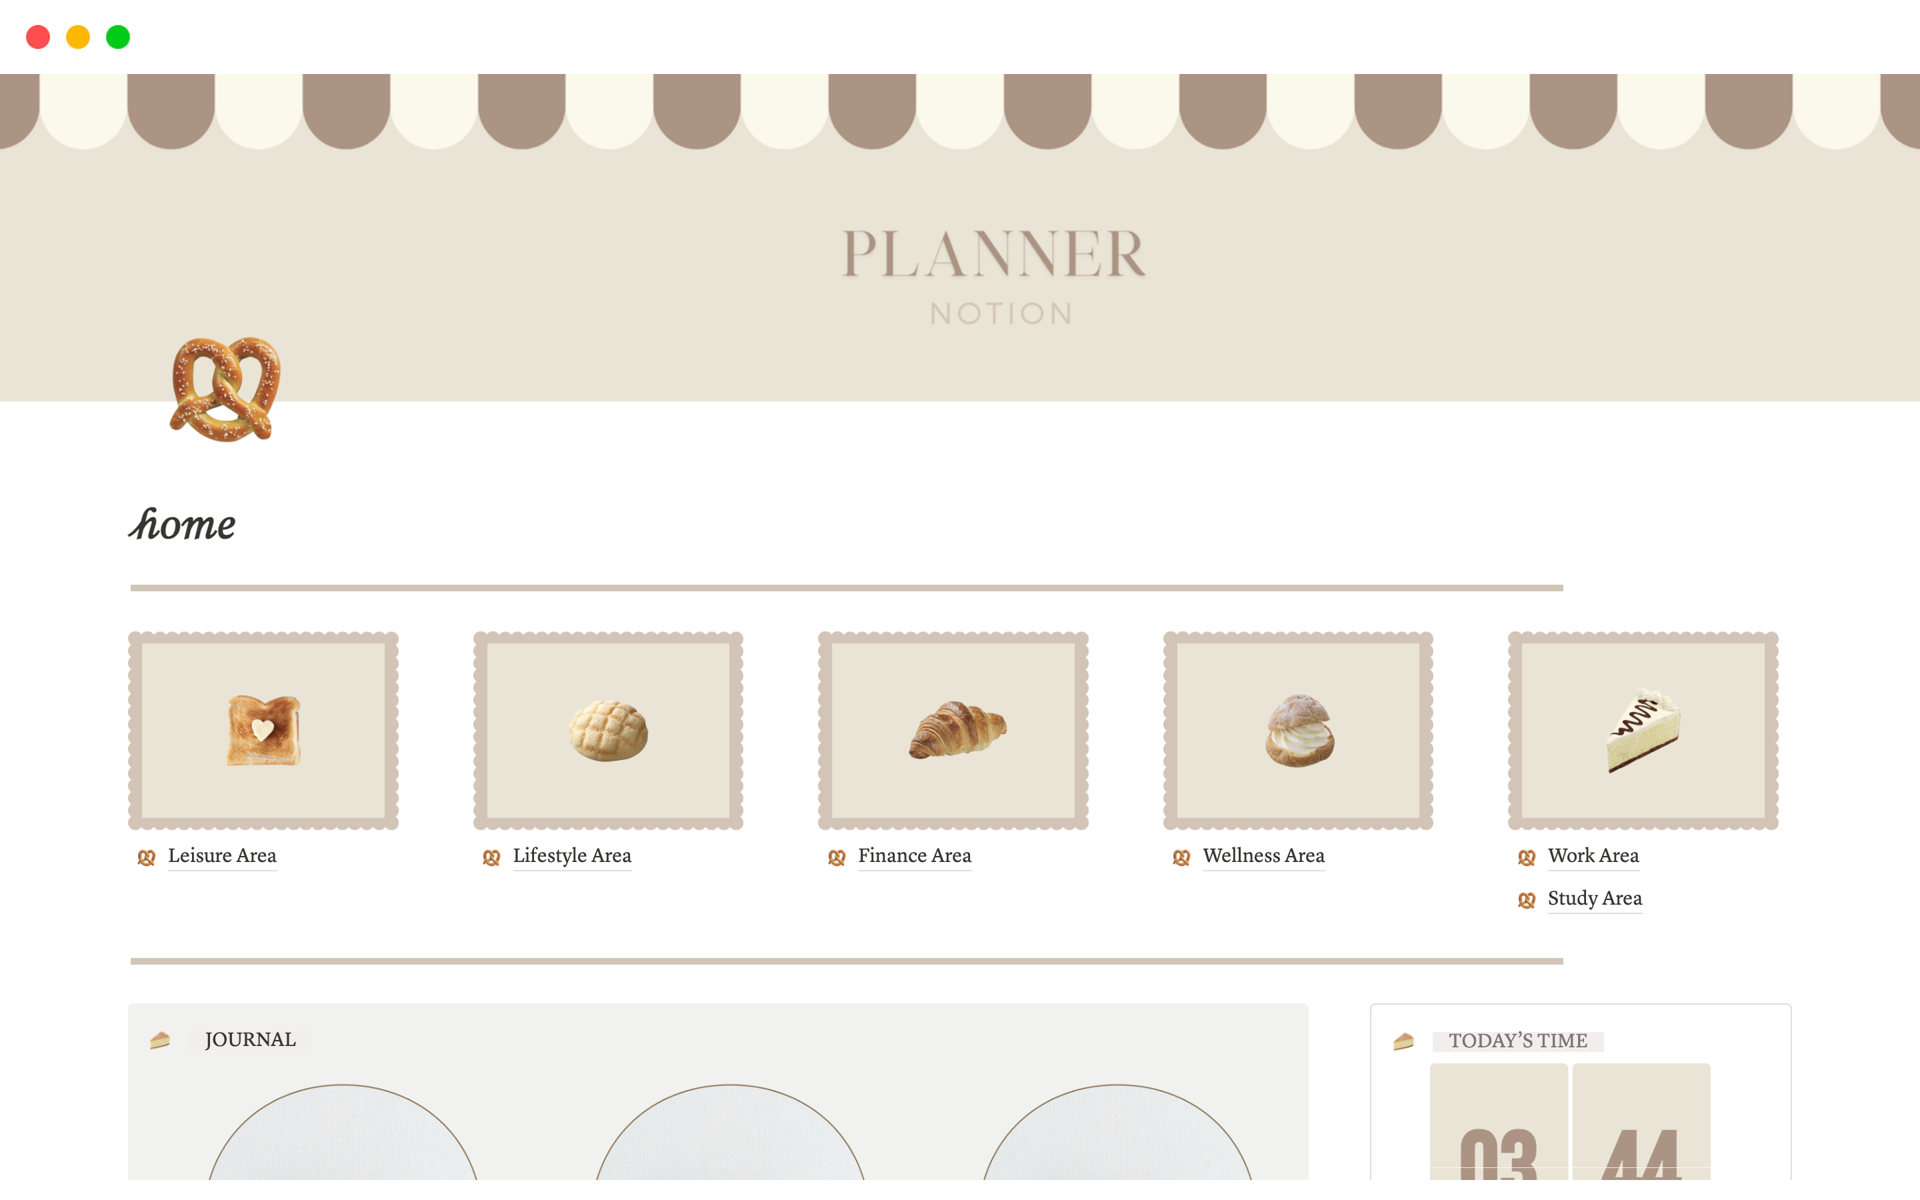The height and width of the screenshot is (1200, 1920).
Task: Click the JOURNAL section label
Action: click(250, 1040)
